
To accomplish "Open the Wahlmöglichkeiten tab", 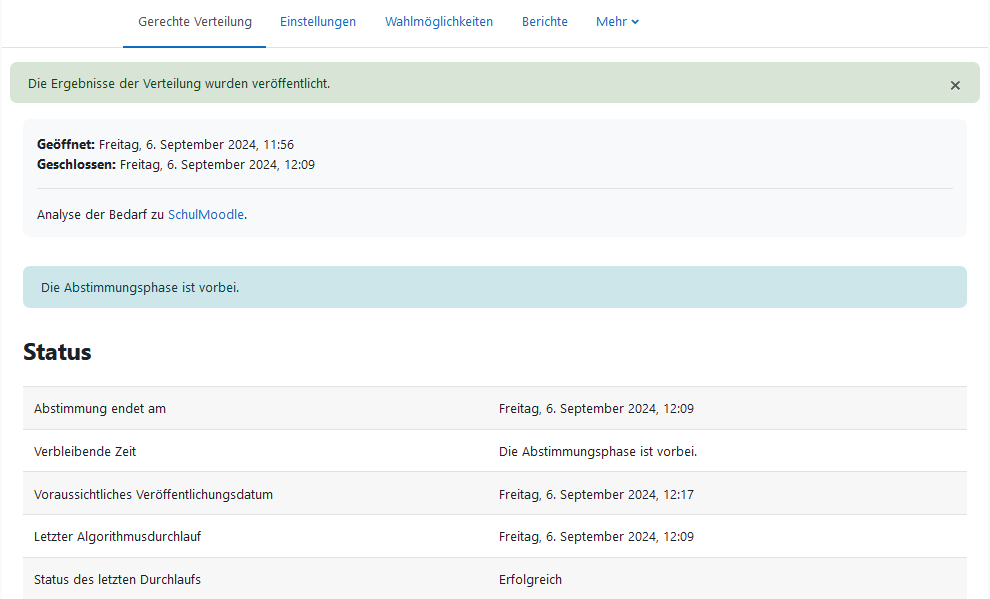I will [x=439, y=22].
